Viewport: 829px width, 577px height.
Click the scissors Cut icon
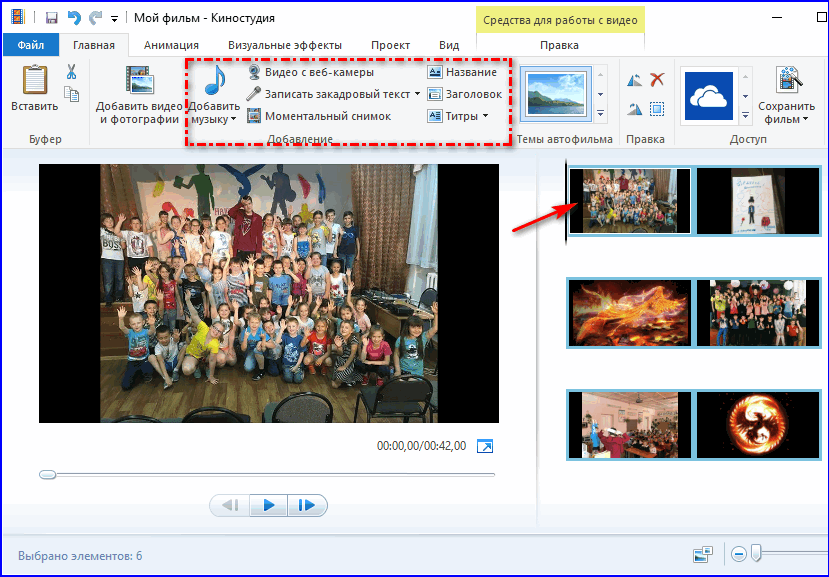click(72, 72)
